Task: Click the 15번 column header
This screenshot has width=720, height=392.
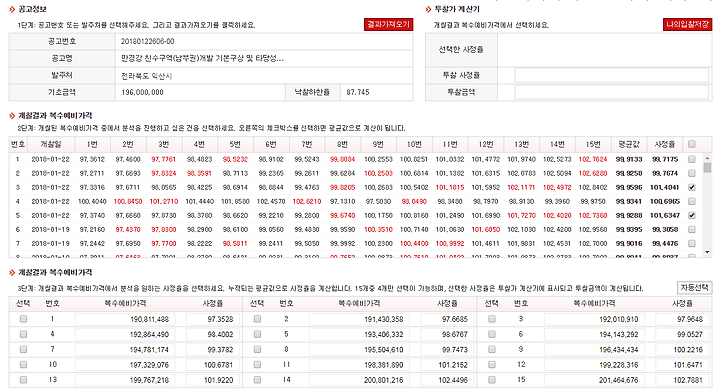Action: pyautogui.click(x=593, y=144)
